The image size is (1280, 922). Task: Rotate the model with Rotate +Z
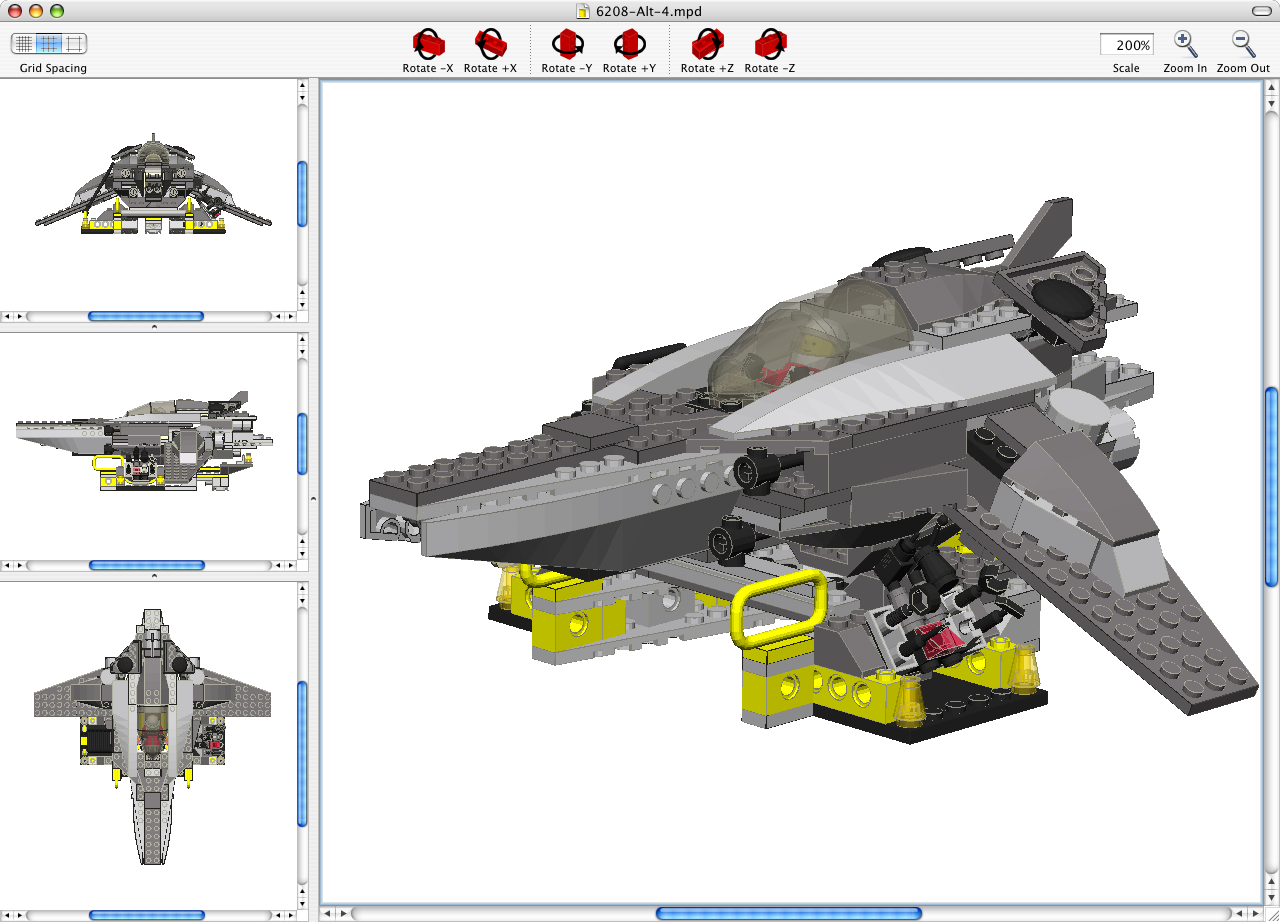point(707,44)
